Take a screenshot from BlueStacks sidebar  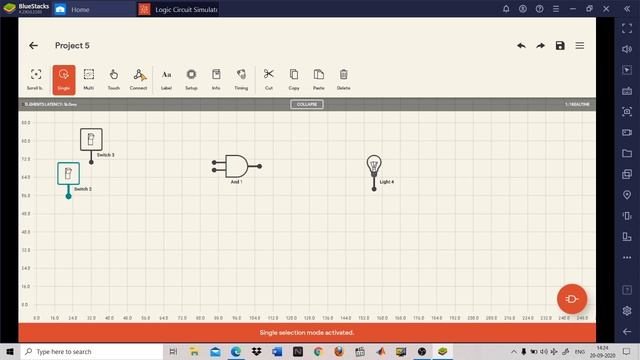(627, 111)
